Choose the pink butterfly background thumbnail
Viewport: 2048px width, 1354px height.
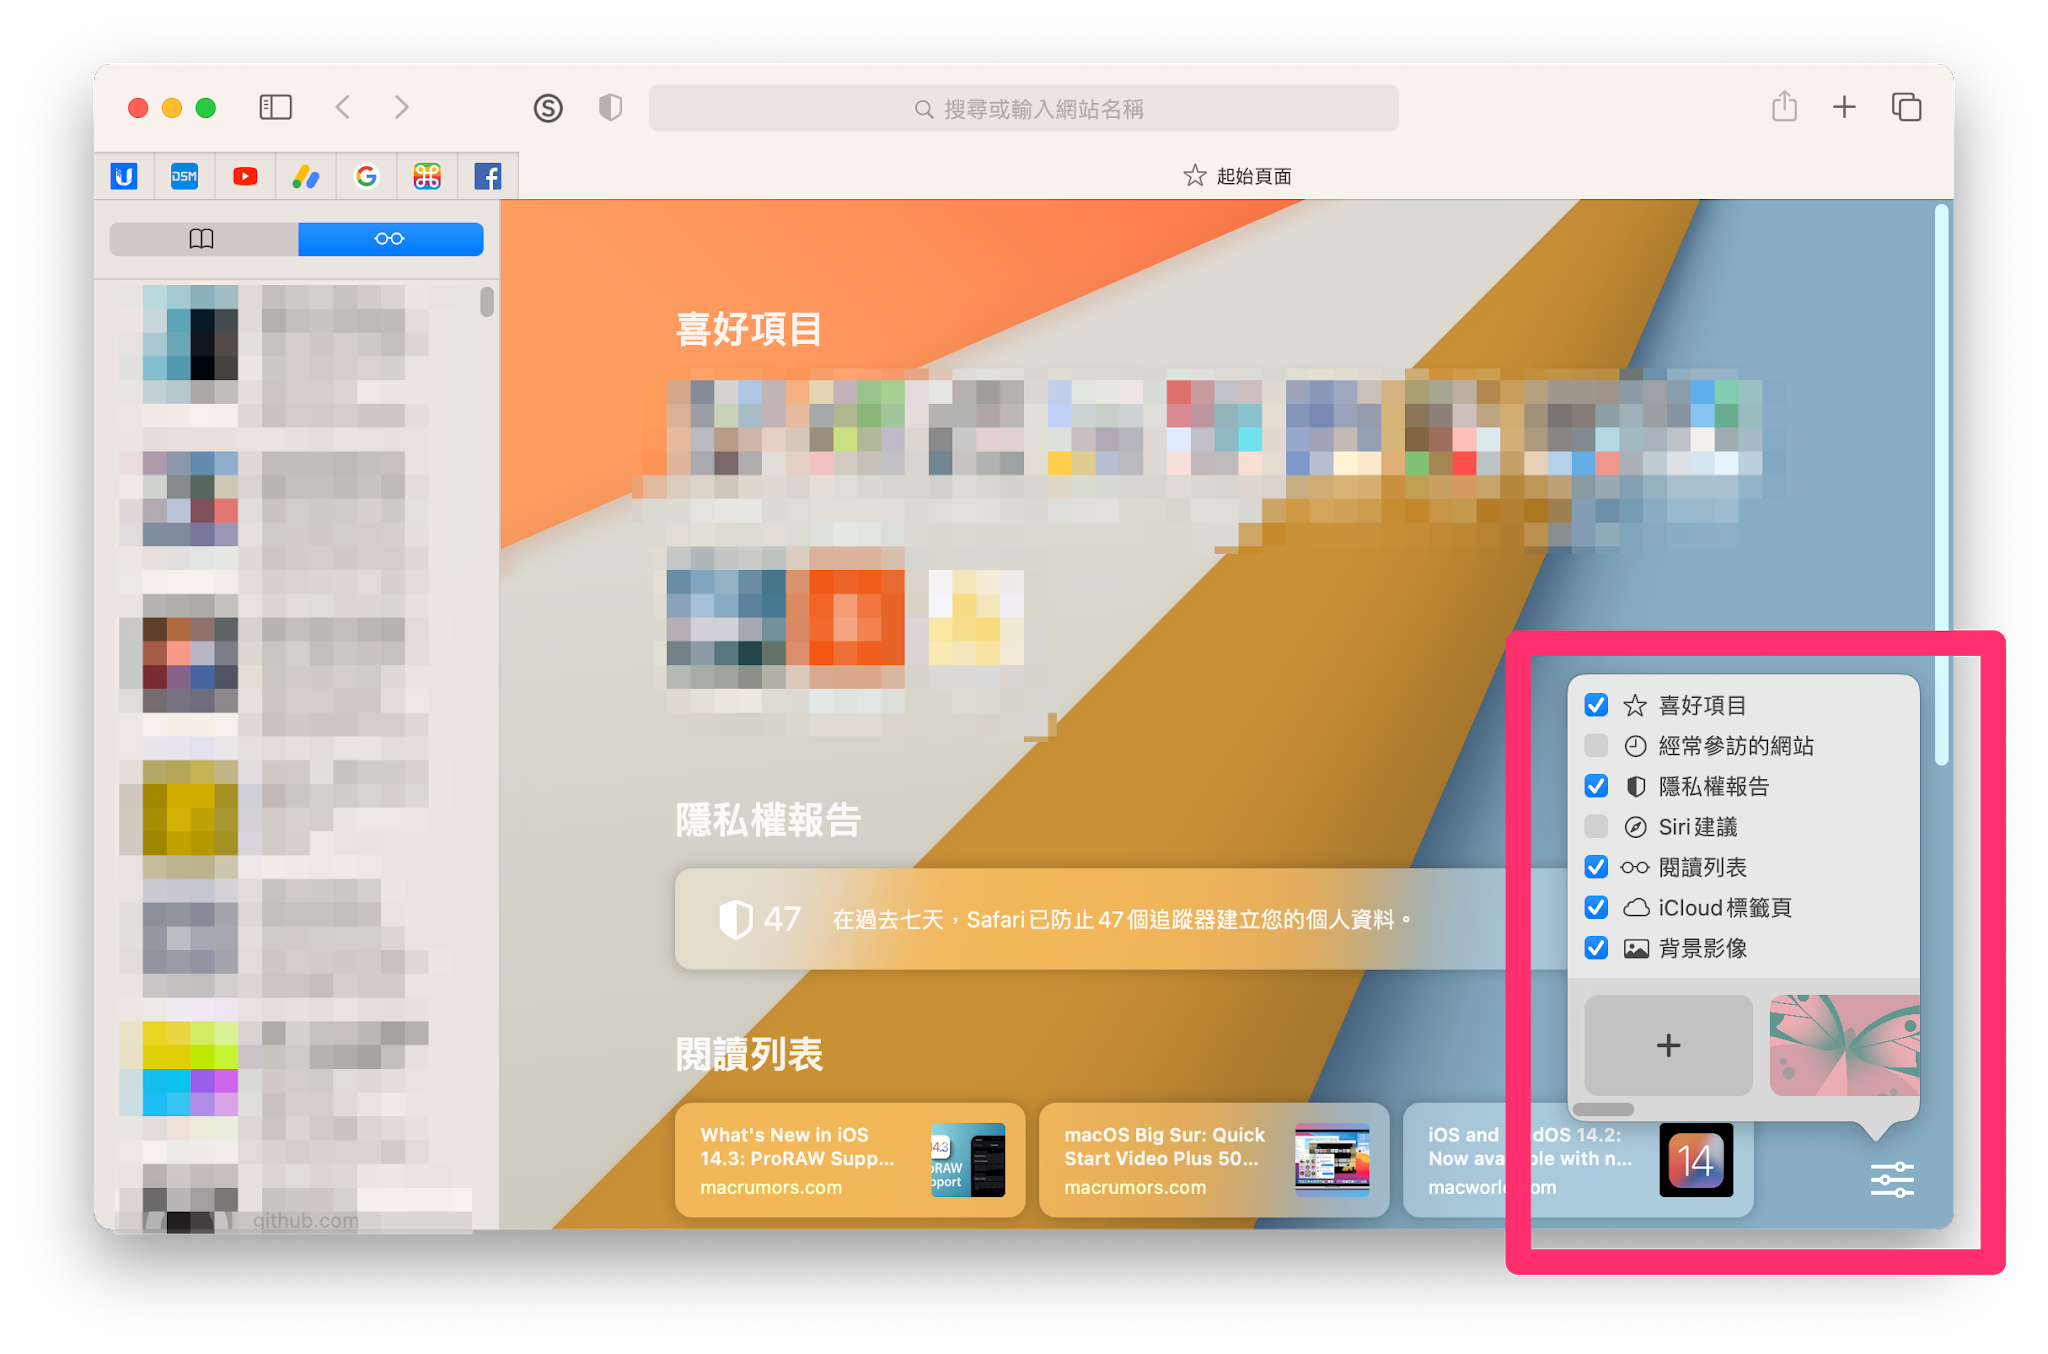tap(1843, 1045)
